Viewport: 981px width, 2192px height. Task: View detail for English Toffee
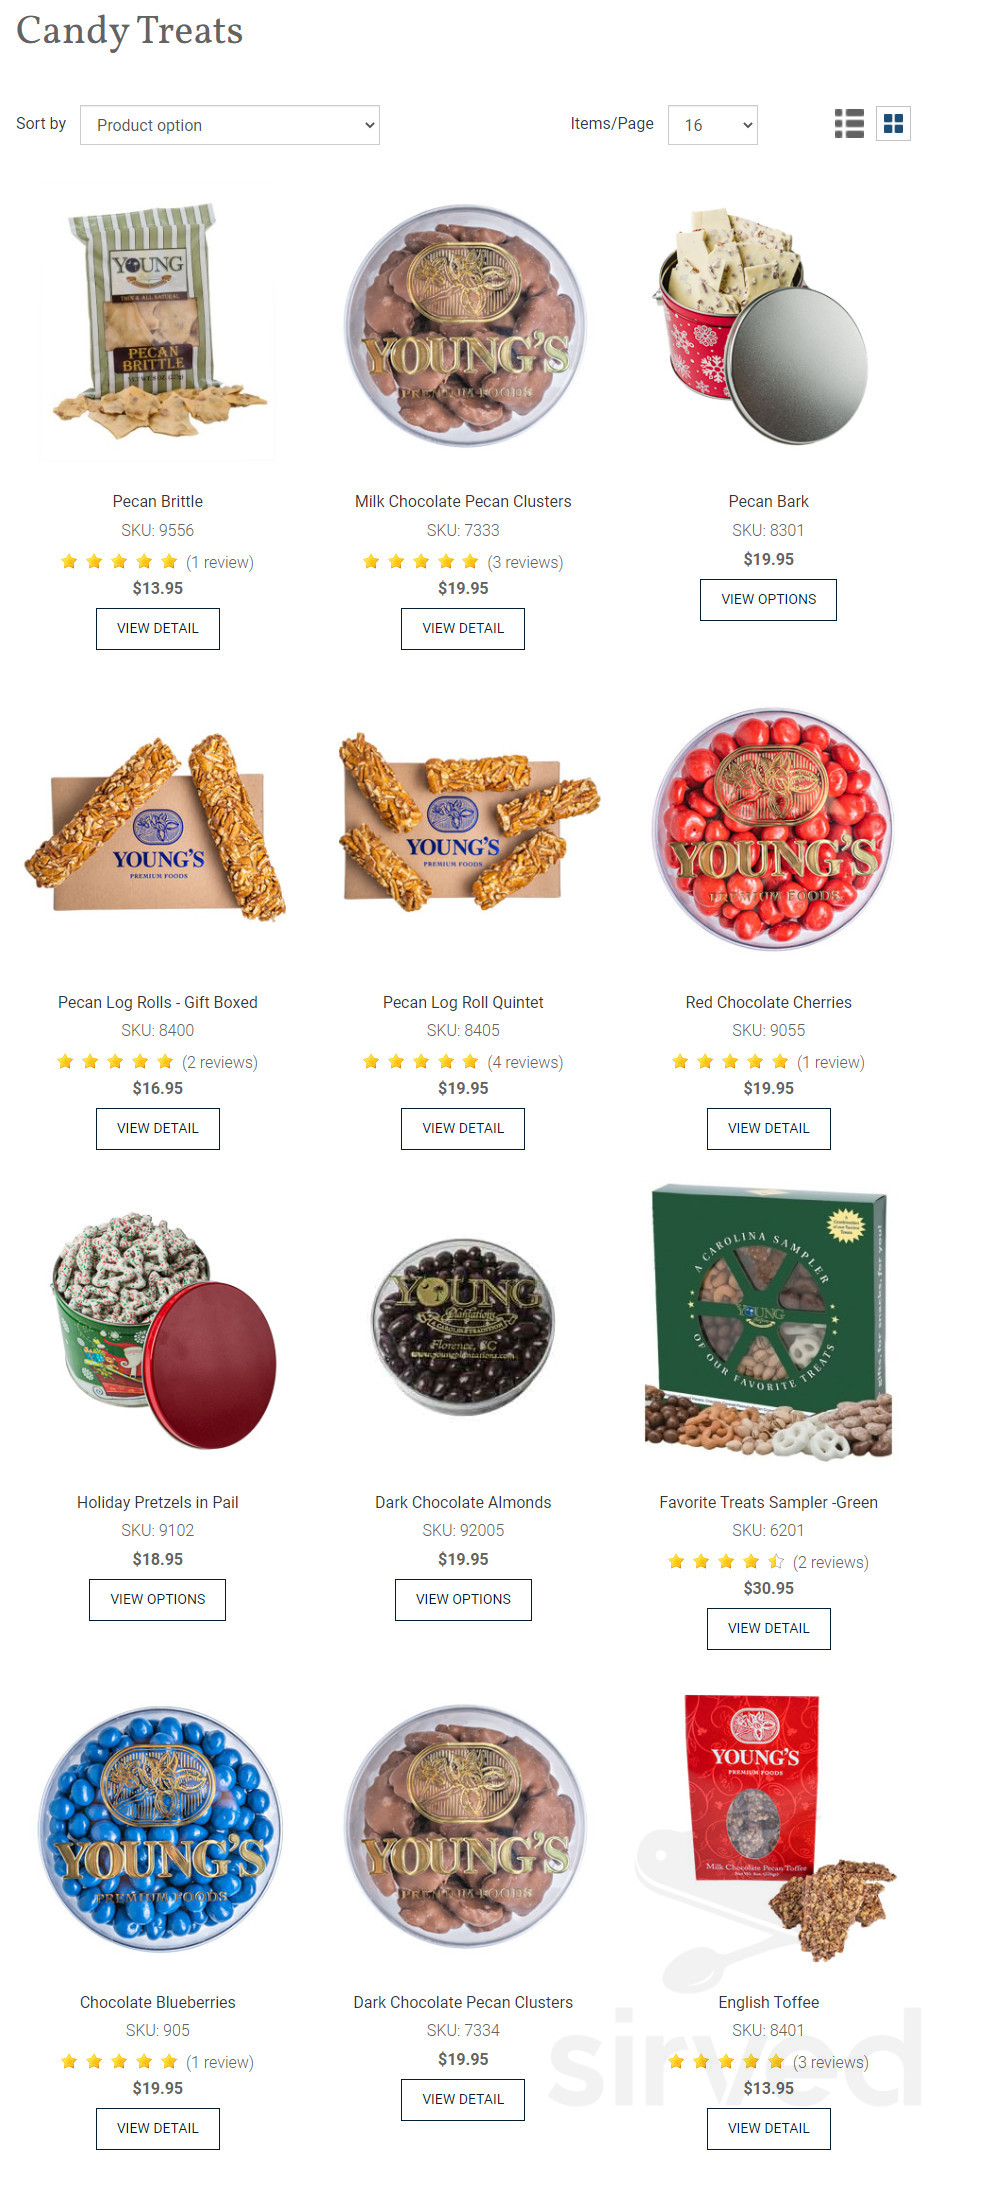coord(768,2129)
